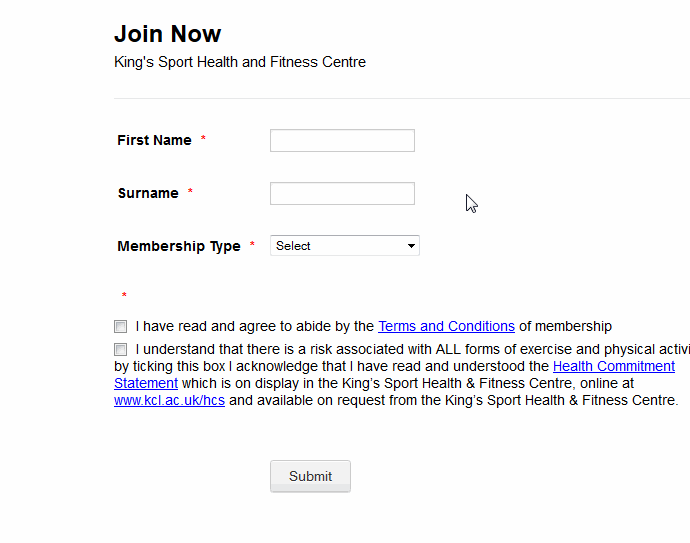Click the Membership Type label

179,247
